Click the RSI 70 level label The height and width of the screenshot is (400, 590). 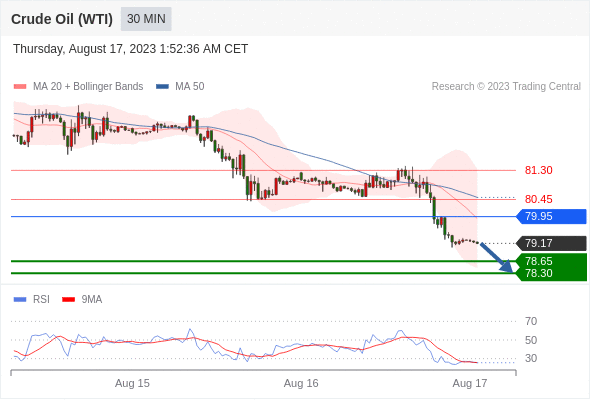[531, 321]
